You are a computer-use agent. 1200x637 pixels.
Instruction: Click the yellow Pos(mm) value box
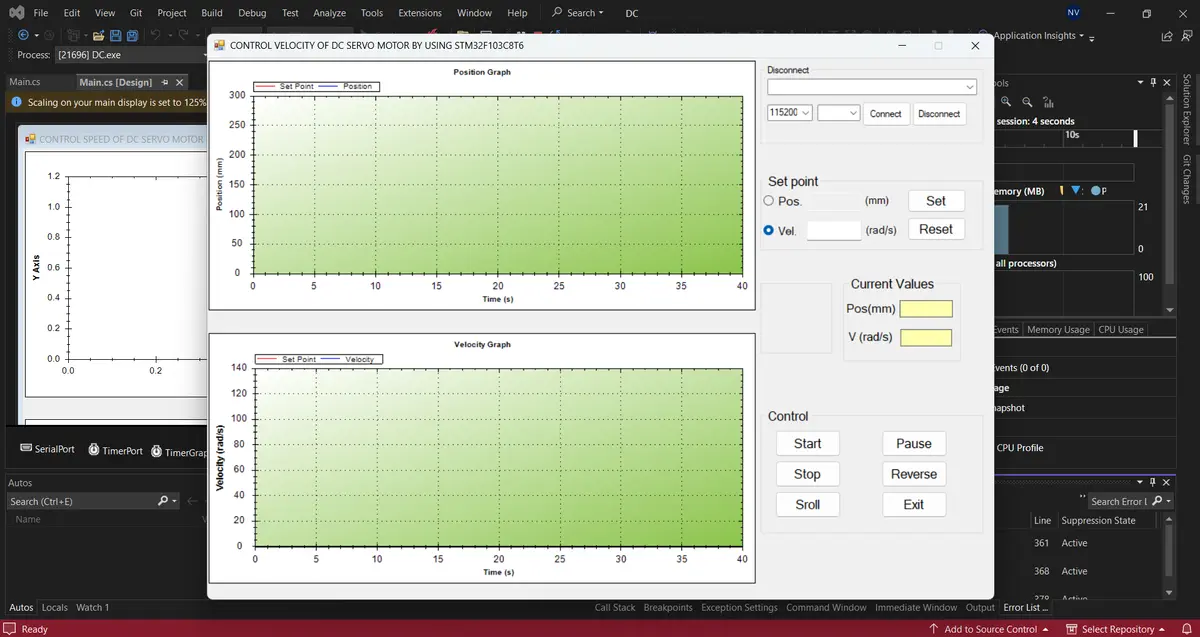[x=926, y=309]
